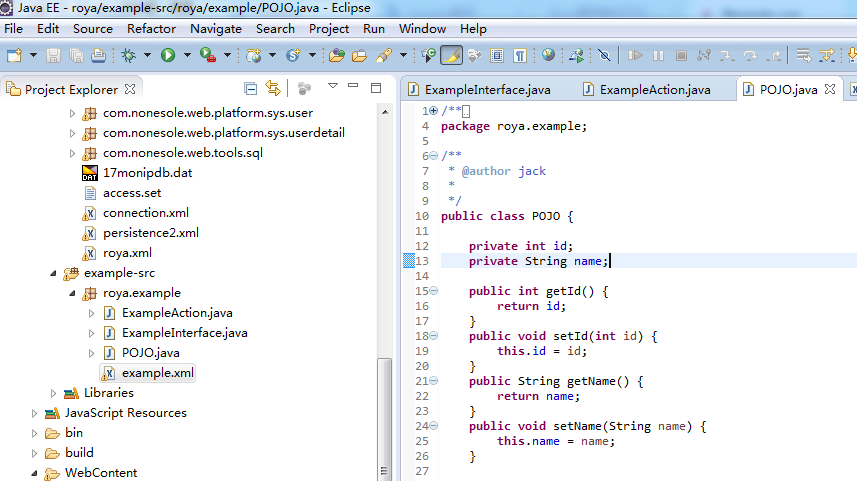This screenshot has height=481, width=857.
Task: Toggle Use Step Filters icon
Action: [x=827, y=55]
